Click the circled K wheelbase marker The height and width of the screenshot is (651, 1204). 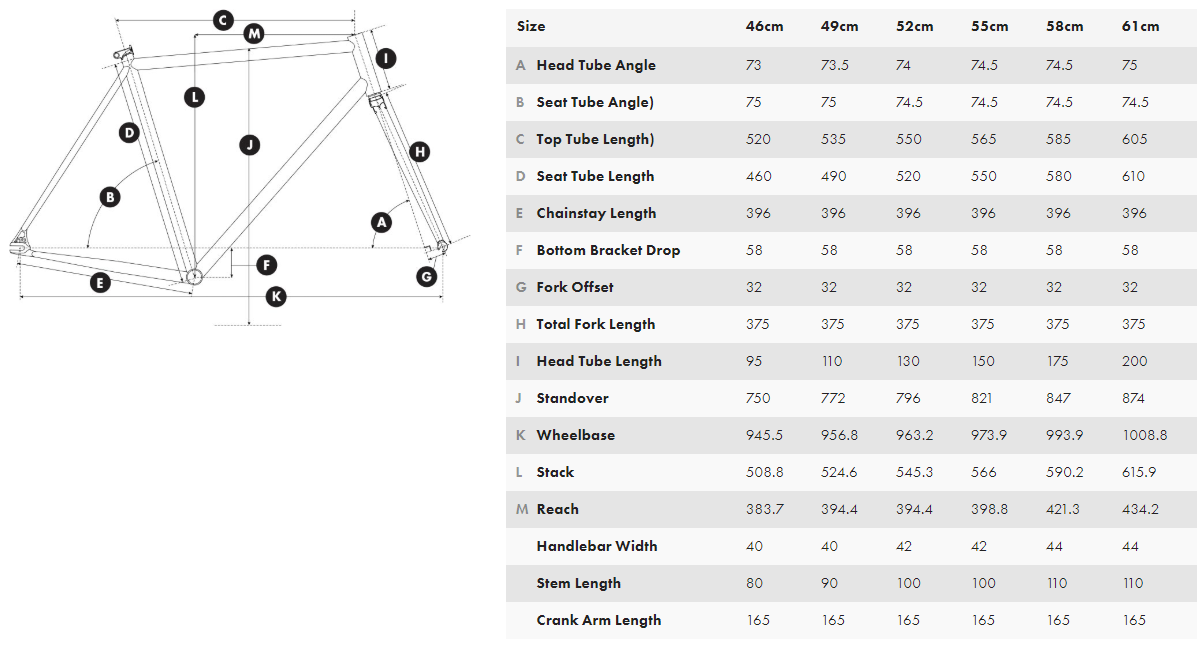276,296
